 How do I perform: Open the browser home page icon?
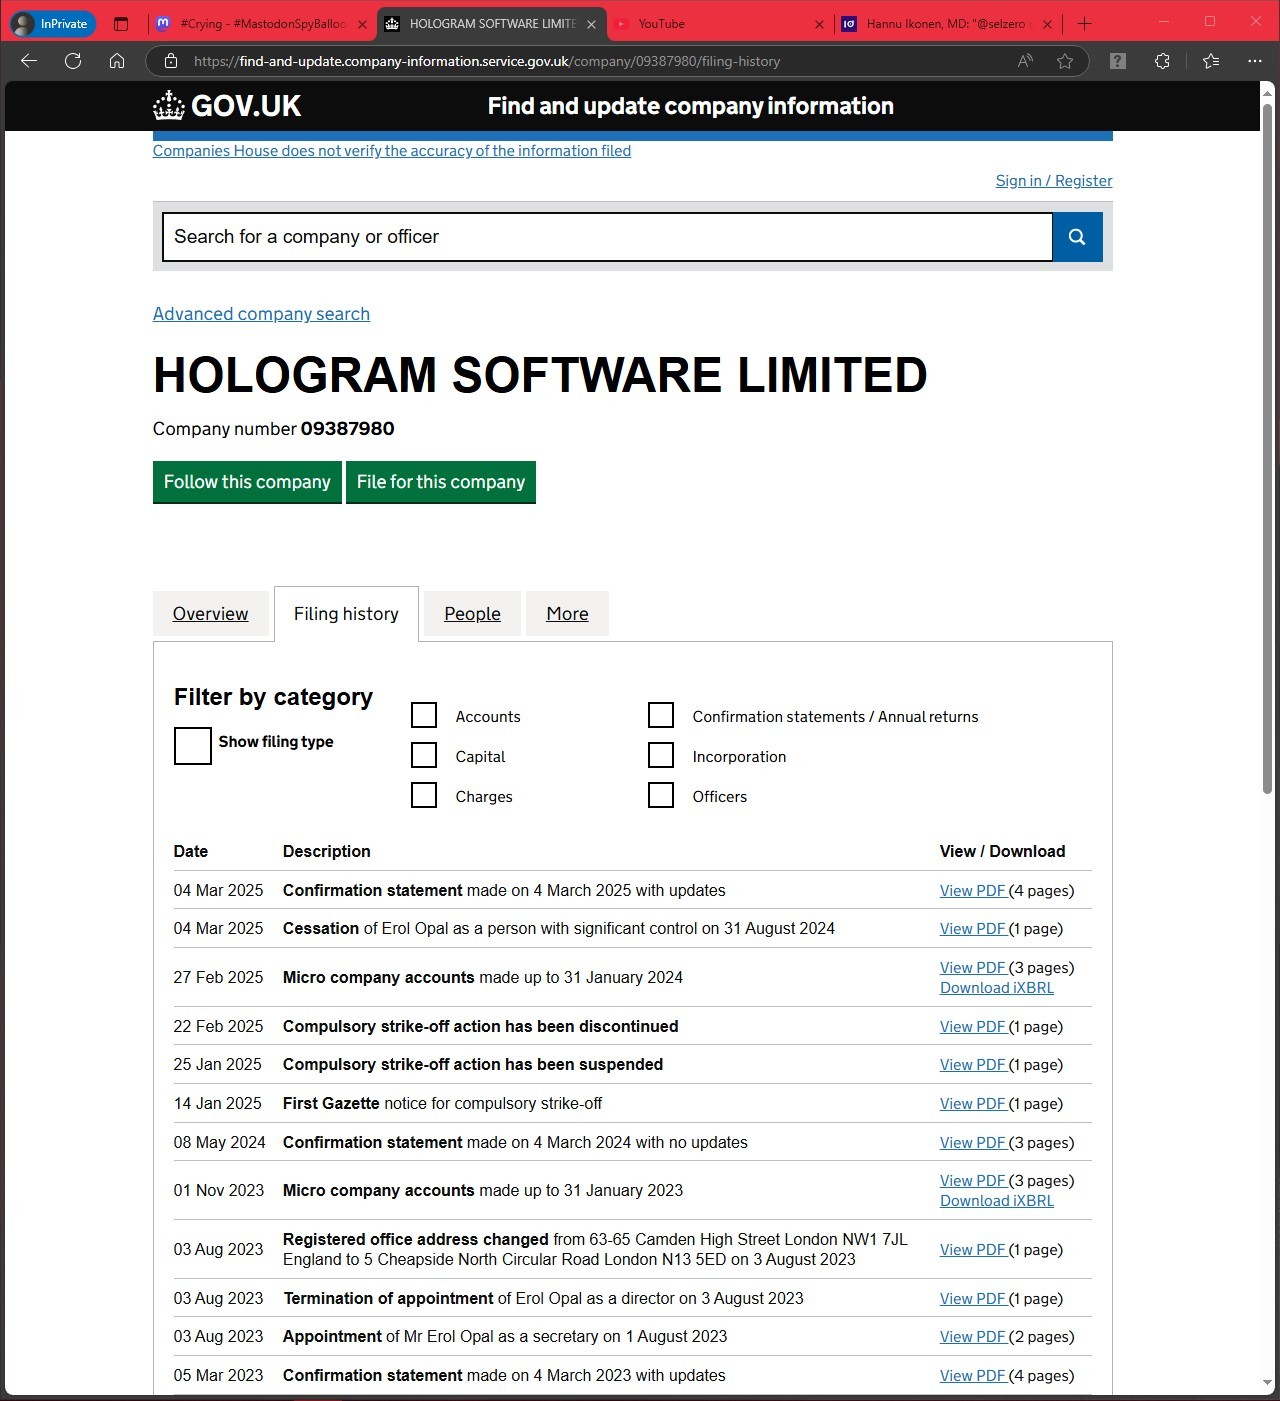click(x=117, y=61)
